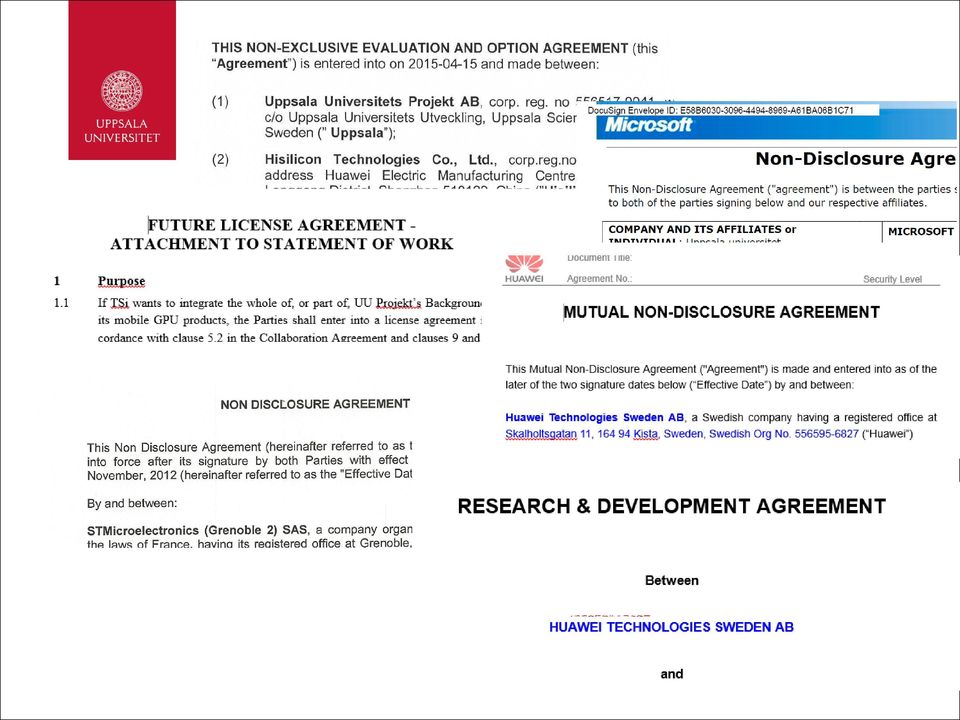Click the Swedish Org No. 556595-6827
This screenshot has height=720, width=960.
(x=784, y=433)
